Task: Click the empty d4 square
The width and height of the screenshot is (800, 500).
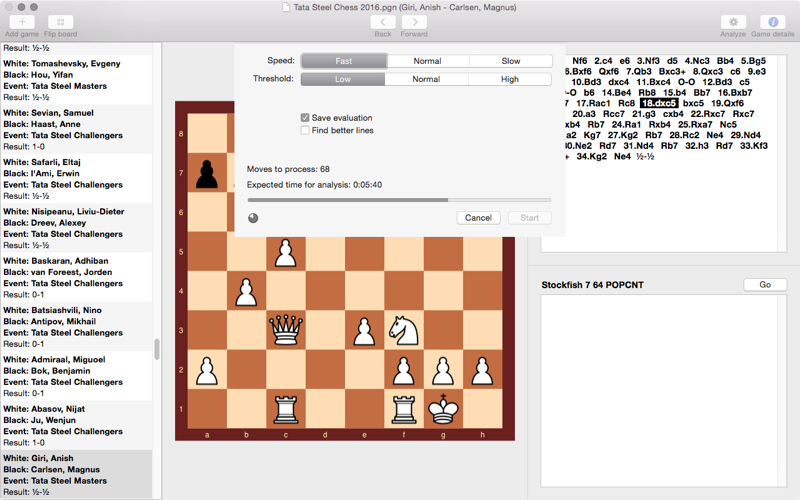Action: pos(325,291)
